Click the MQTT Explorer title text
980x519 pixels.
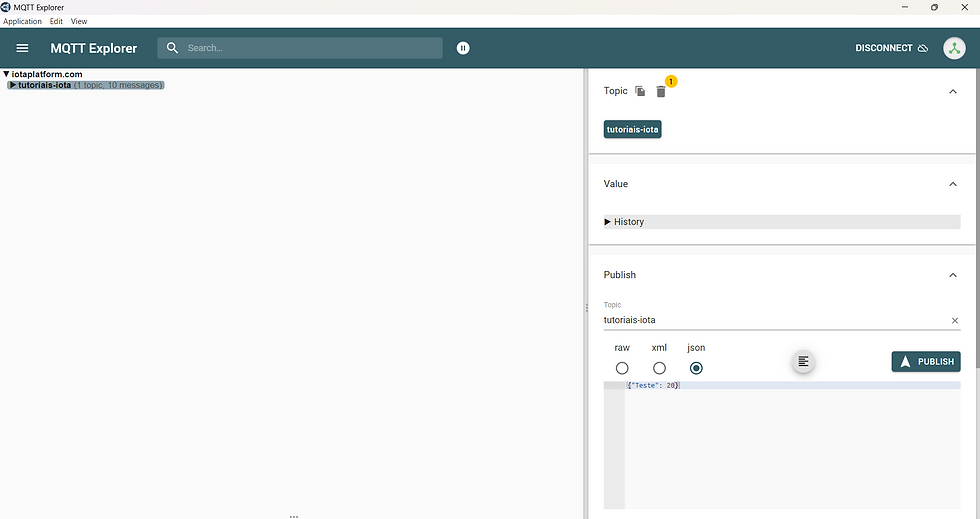[94, 48]
